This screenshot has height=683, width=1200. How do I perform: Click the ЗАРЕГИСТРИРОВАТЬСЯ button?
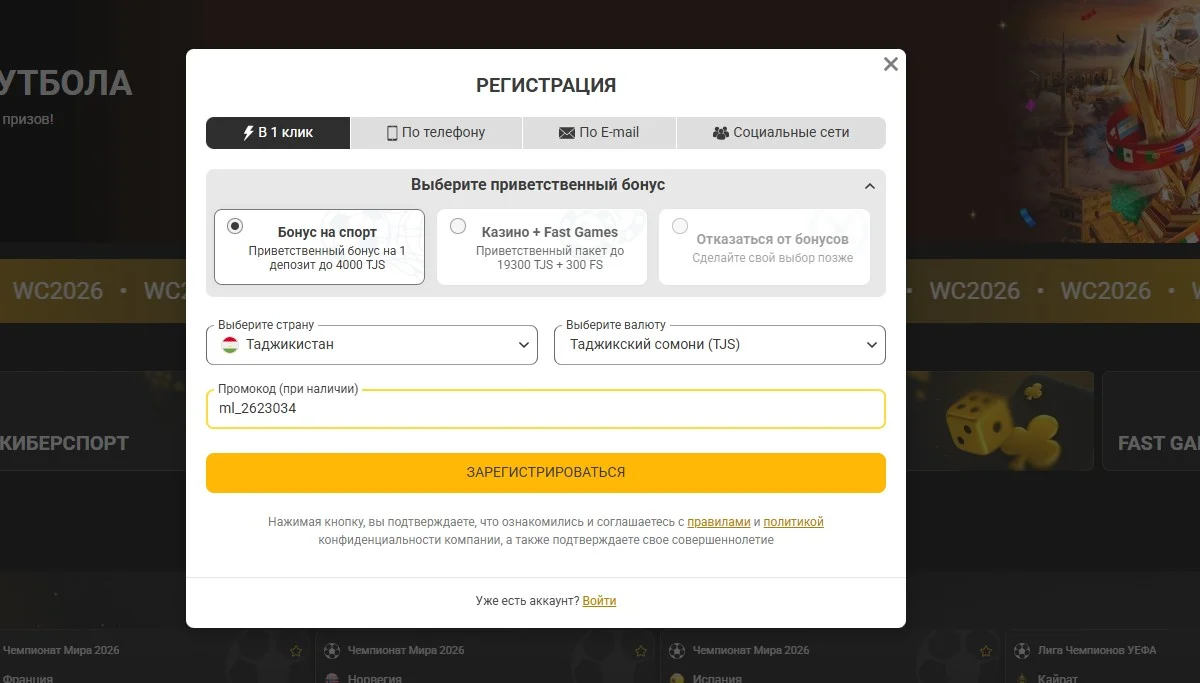tap(546, 472)
